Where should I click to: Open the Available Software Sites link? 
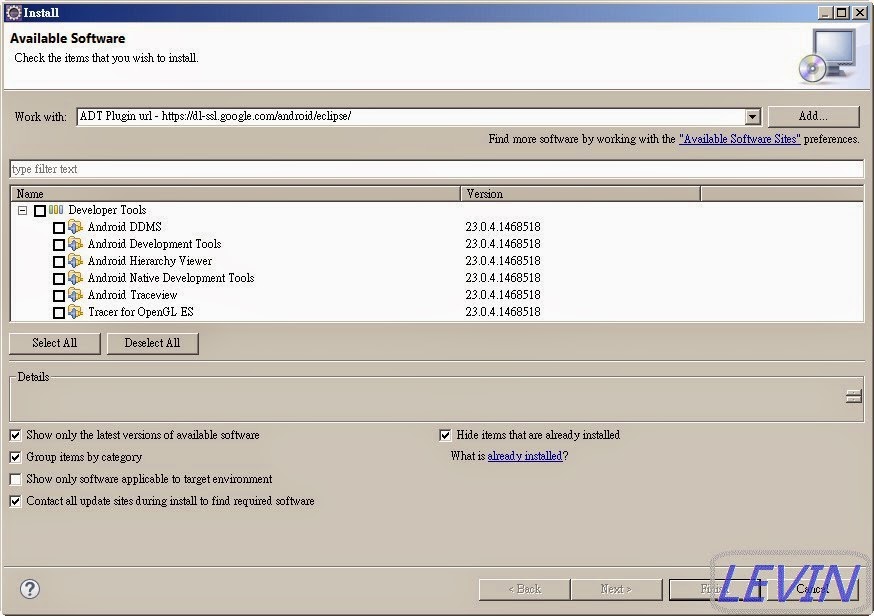tap(740, 139)
